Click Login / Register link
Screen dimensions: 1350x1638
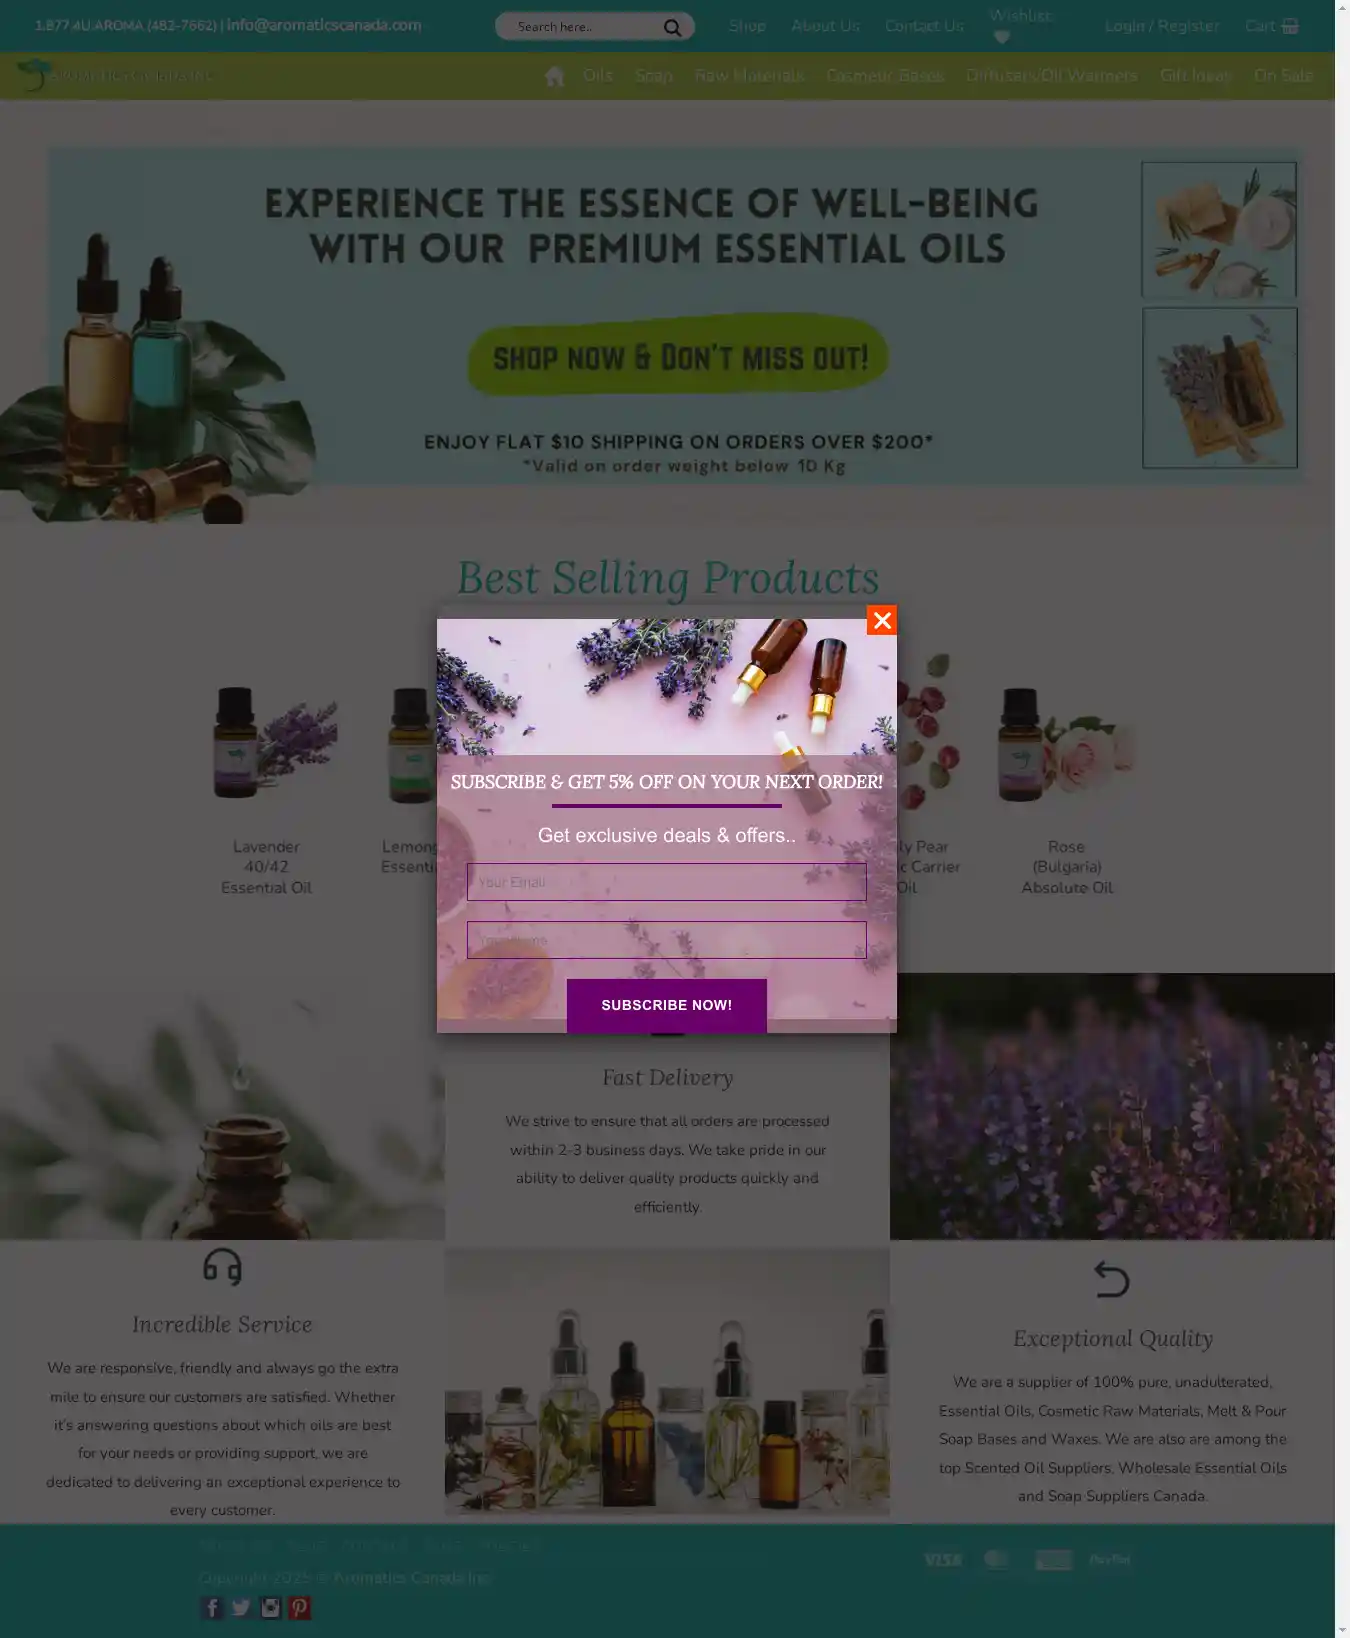(1162, 26)
